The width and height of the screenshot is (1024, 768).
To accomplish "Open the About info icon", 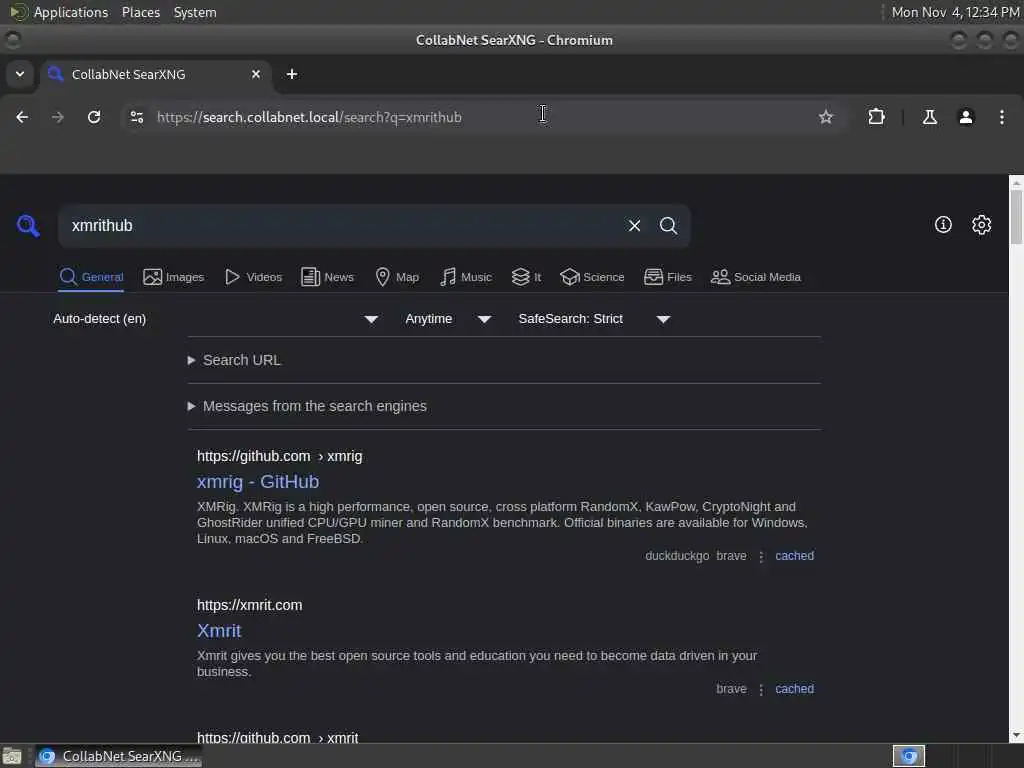I will pyautogui.click(x=943, y=225).
